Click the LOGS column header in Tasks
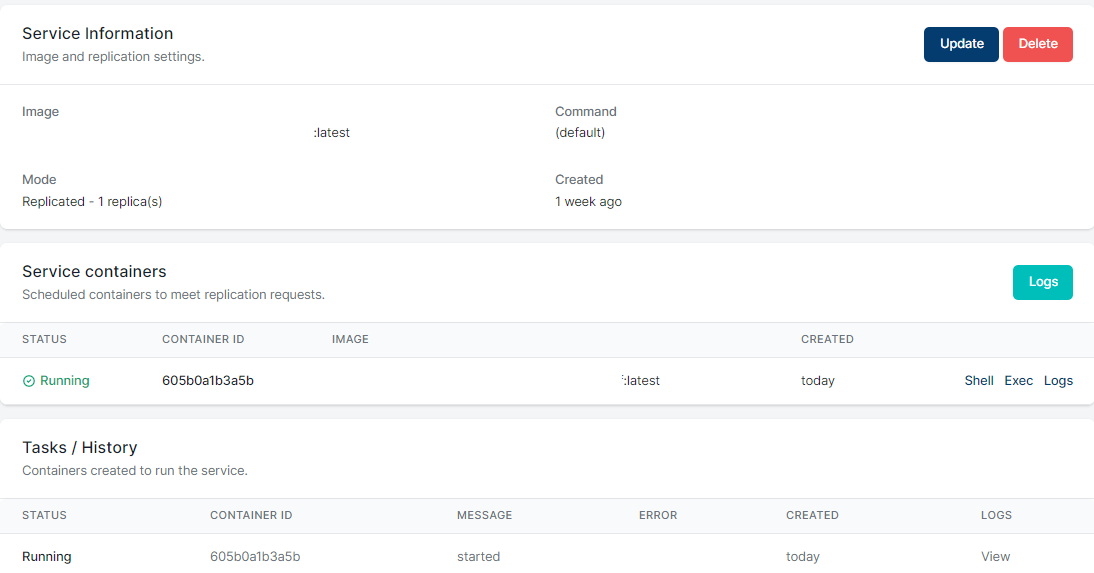This screenshot has width=1094, height=573. pyautogui.click(x=996, y=515)
